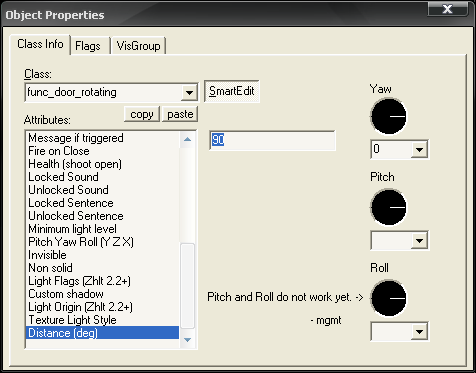Screen dimensions: 476x373
Task: Select Light Origin (Zhlt 2.2+) attribute
Action: click(x=102, y=307)
